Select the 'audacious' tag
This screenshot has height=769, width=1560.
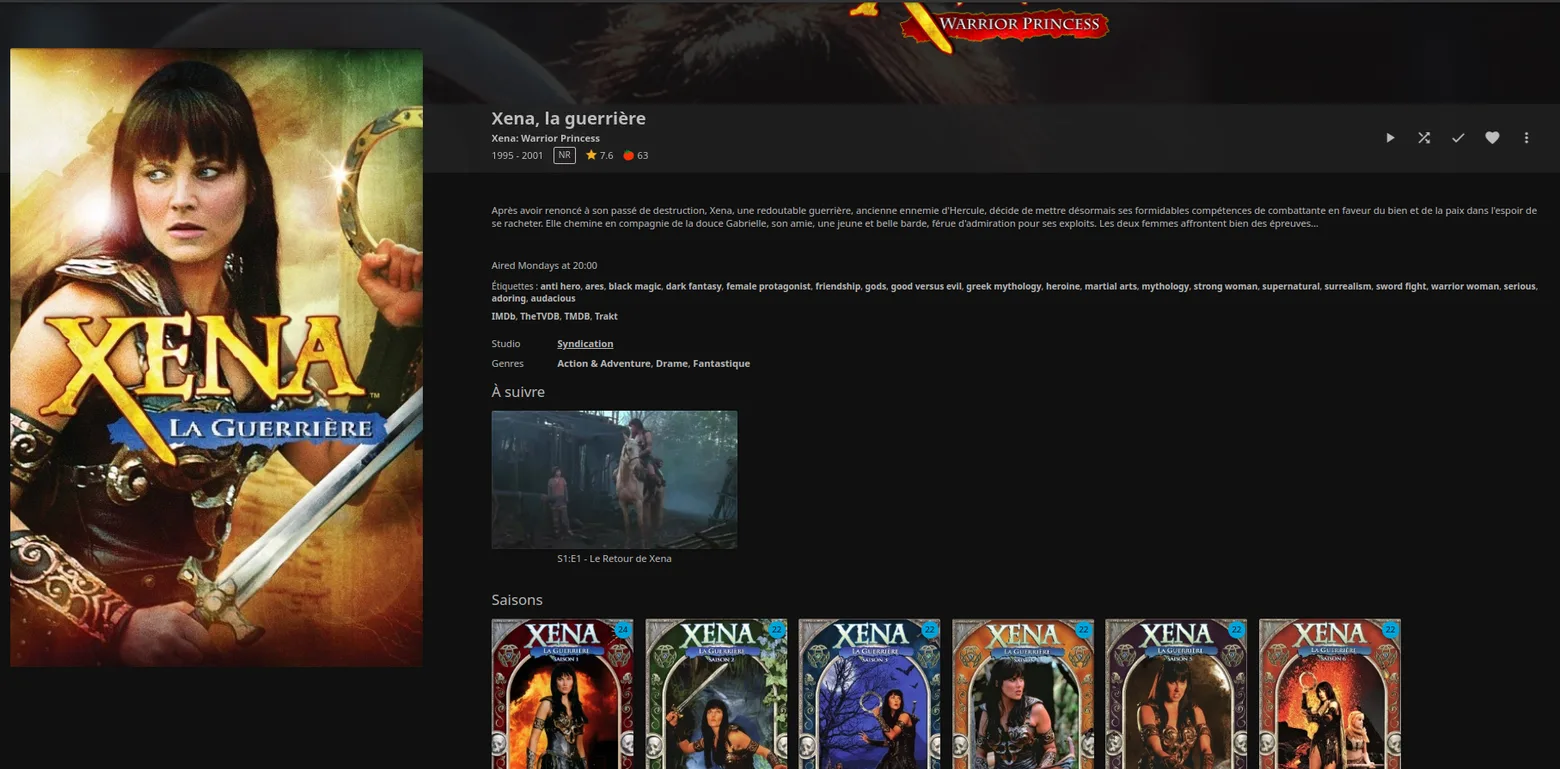click(553, 299)
